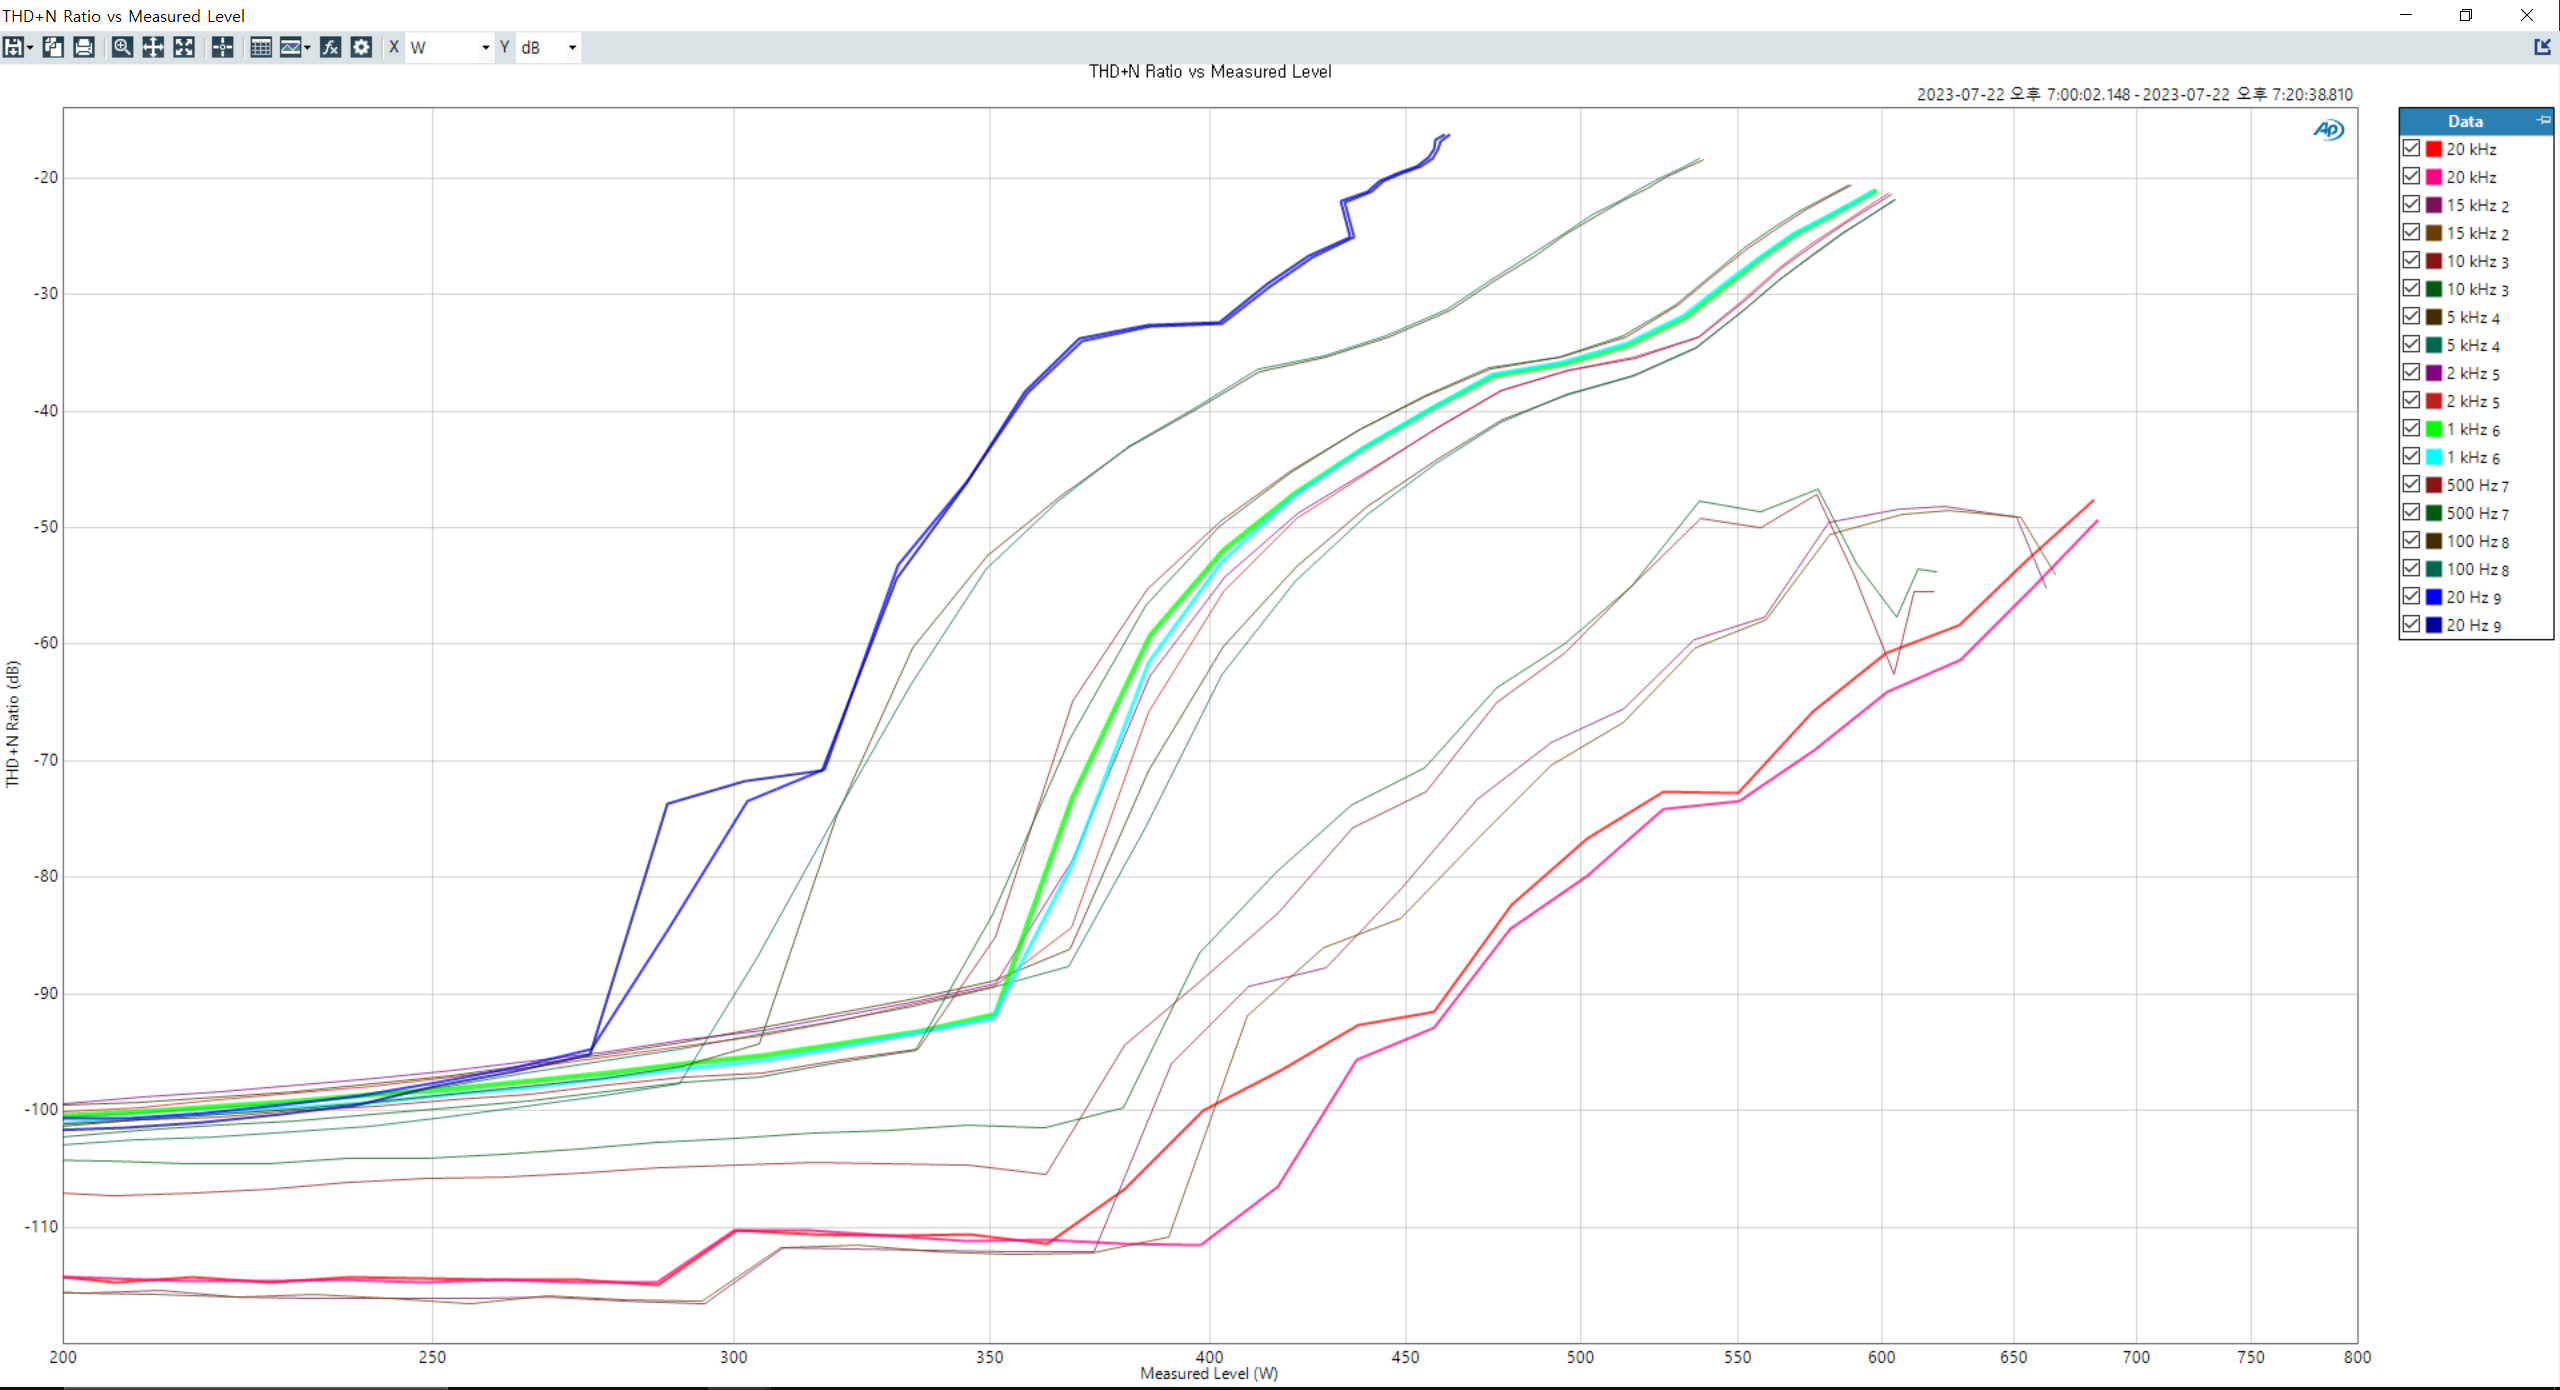Uncheck the red 20 kHz trace checkbox
This screenshot has height=1390, width=2560.
click(2412, 148)
